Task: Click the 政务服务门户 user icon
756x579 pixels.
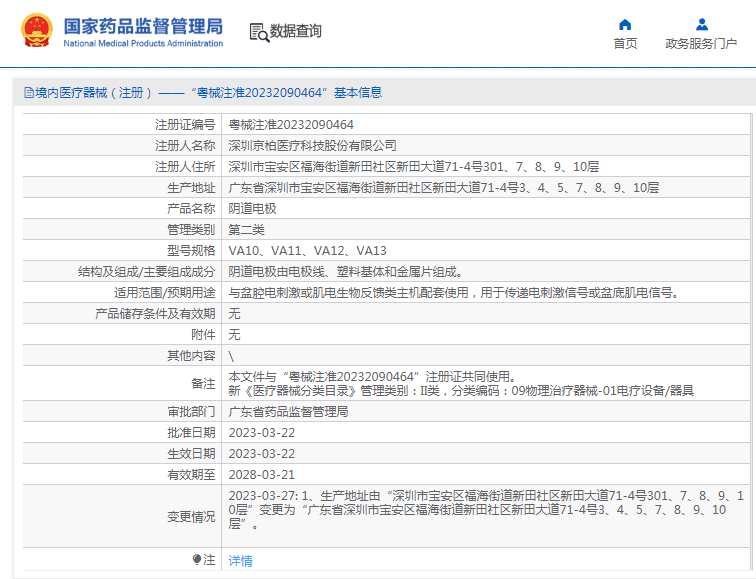Action: pyautogui.click(x=702, y=24)
